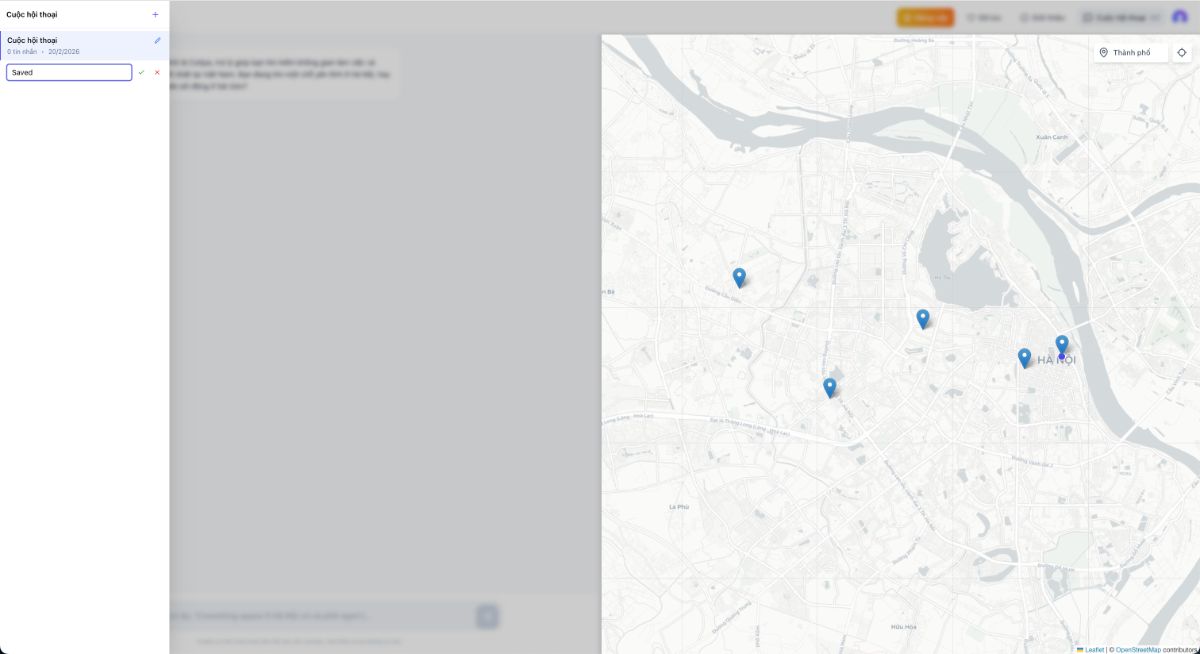The height and width of the screenshot is (654, 1200).
Task: Cancel the rename with the red X icon
Action: (157, 72)
